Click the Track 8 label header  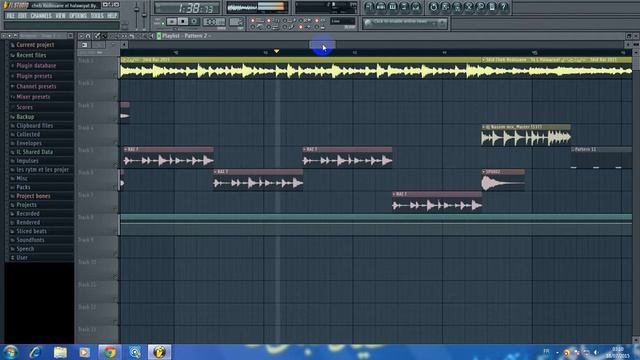pyautogui.click(x=97, y=225)
